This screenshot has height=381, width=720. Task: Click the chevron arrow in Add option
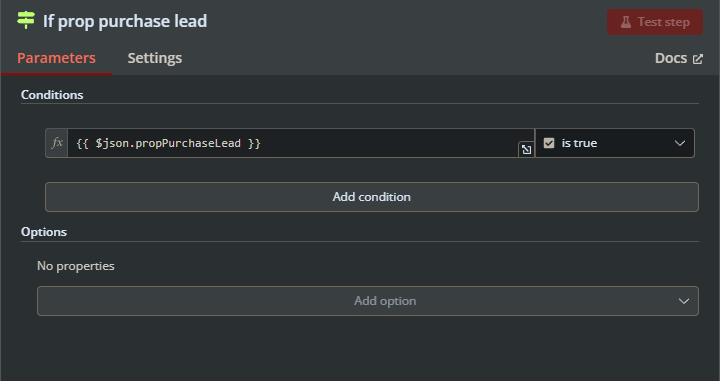(684, 301)
